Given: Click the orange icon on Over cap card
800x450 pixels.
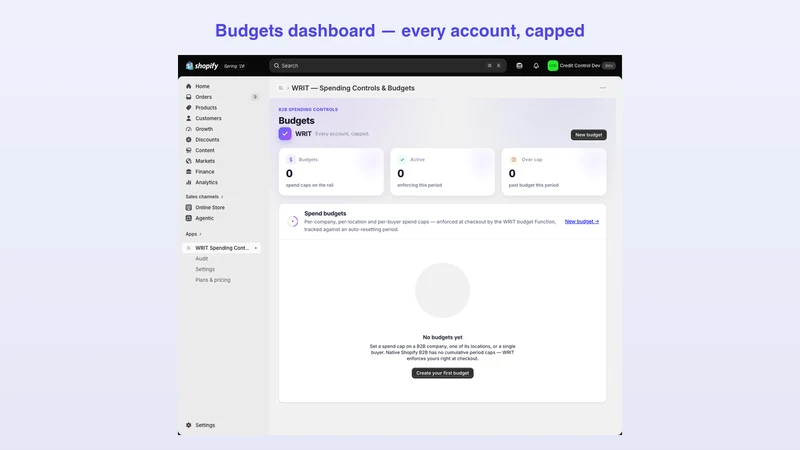Looking at the screenshot, I should point(513,160).
